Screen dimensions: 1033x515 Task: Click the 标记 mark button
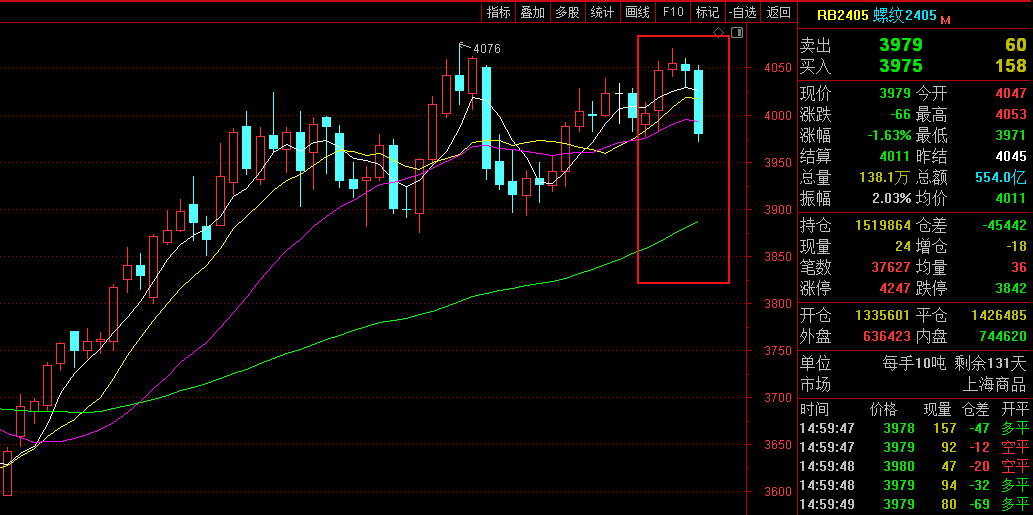point(707,12)
